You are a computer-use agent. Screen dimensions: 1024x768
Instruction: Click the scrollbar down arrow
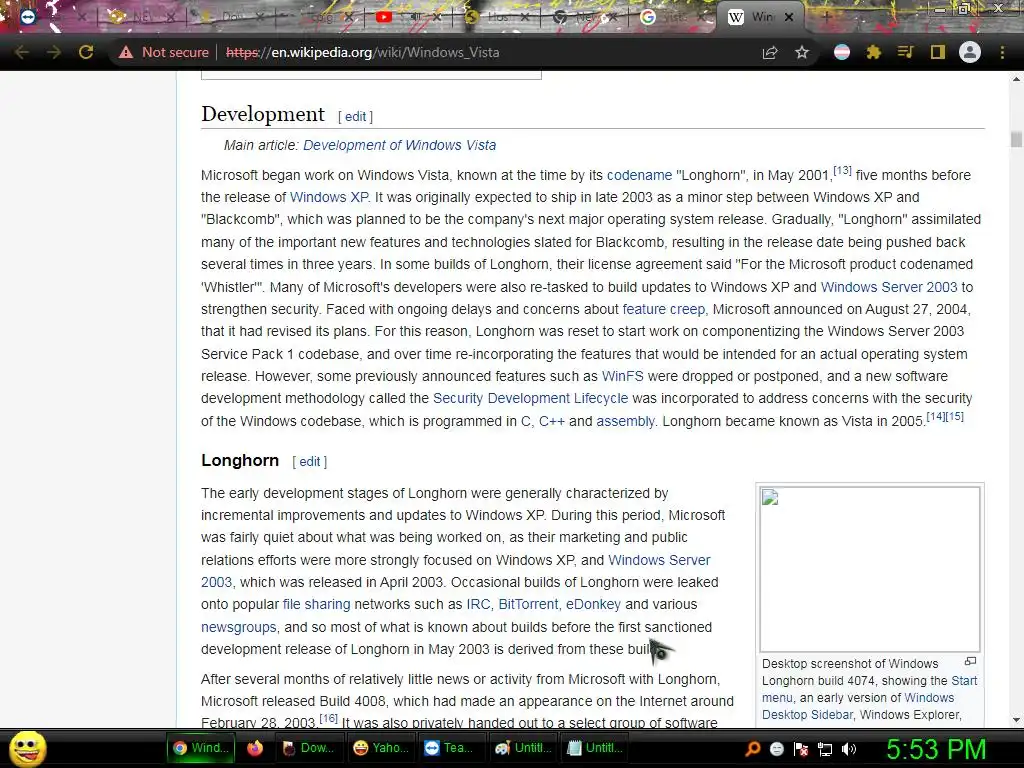coord(1016,720)
